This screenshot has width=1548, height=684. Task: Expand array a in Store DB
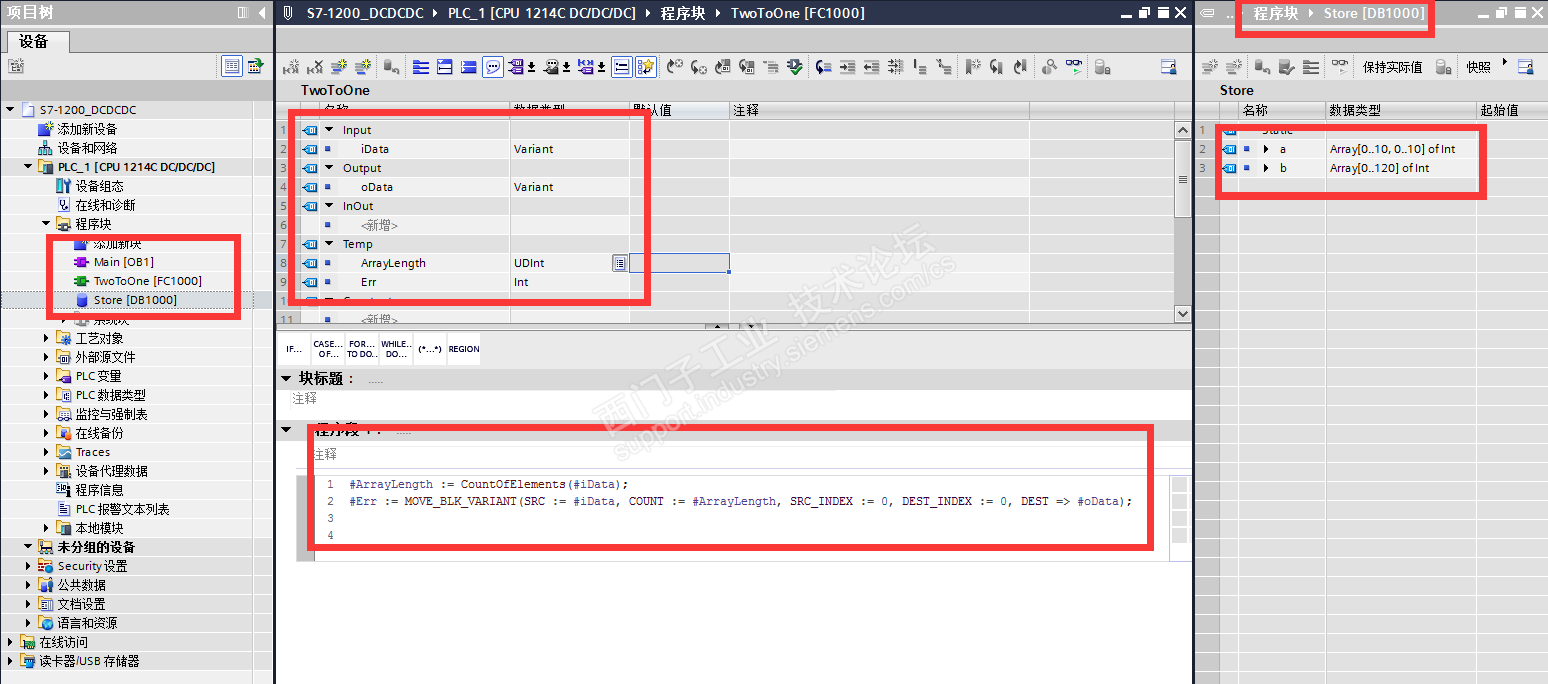point(1266,149)
